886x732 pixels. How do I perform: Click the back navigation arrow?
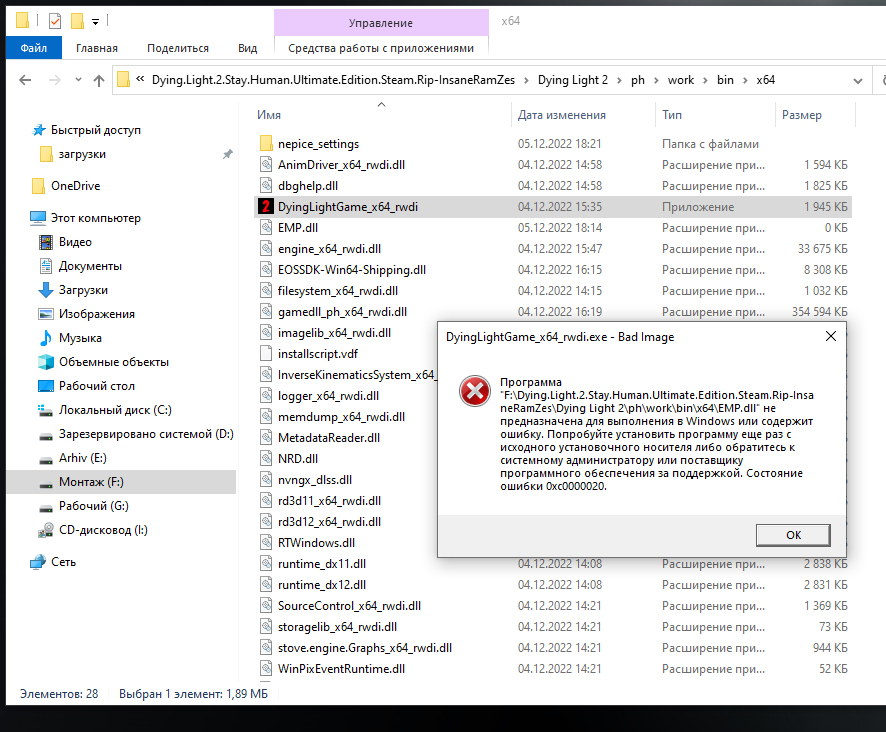(x=25, y=80)
